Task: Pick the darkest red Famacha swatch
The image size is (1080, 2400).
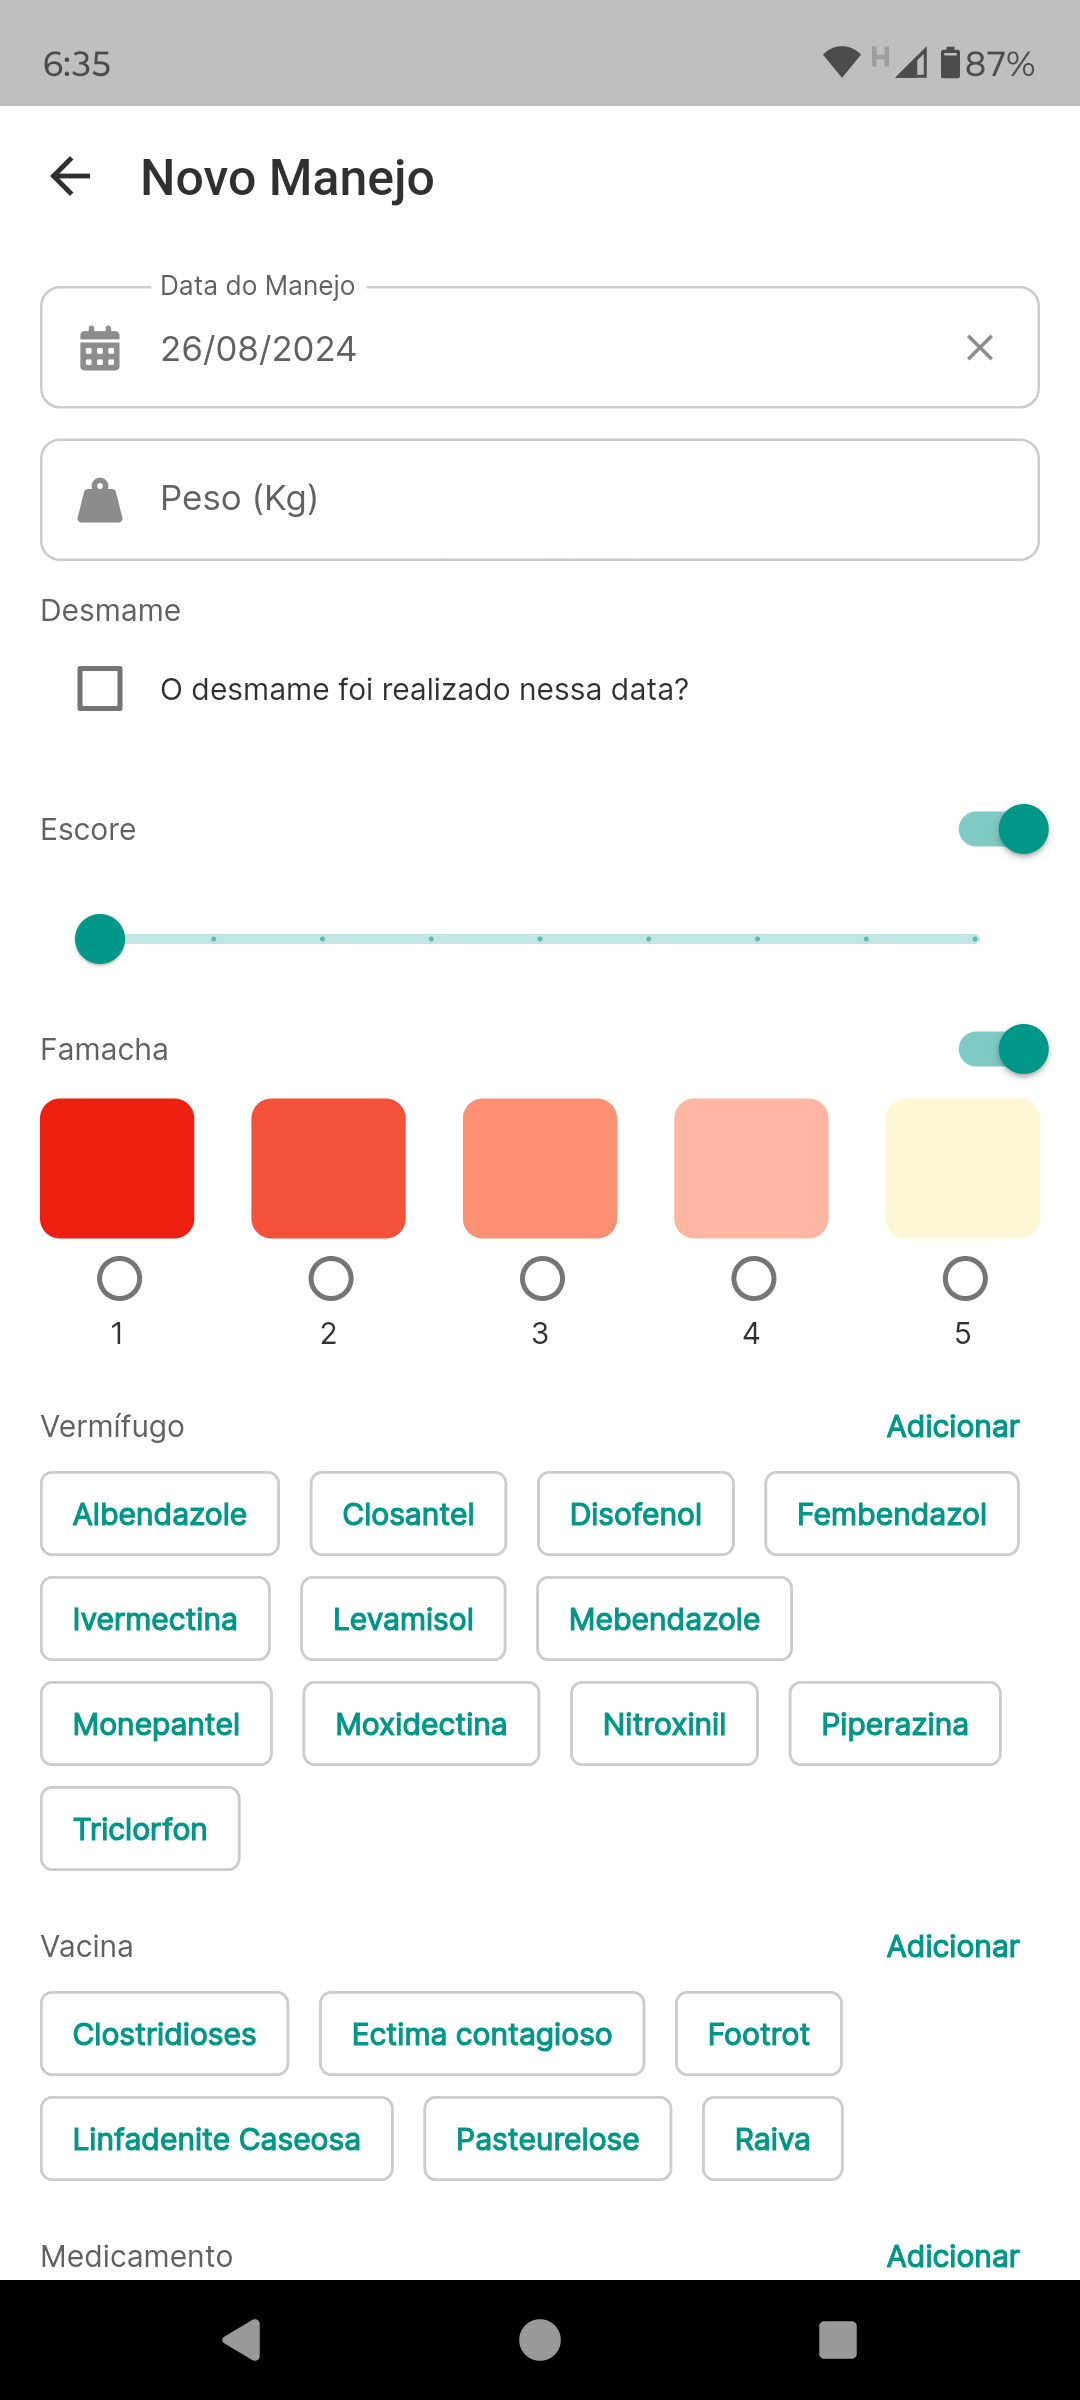Action: 117,1168
